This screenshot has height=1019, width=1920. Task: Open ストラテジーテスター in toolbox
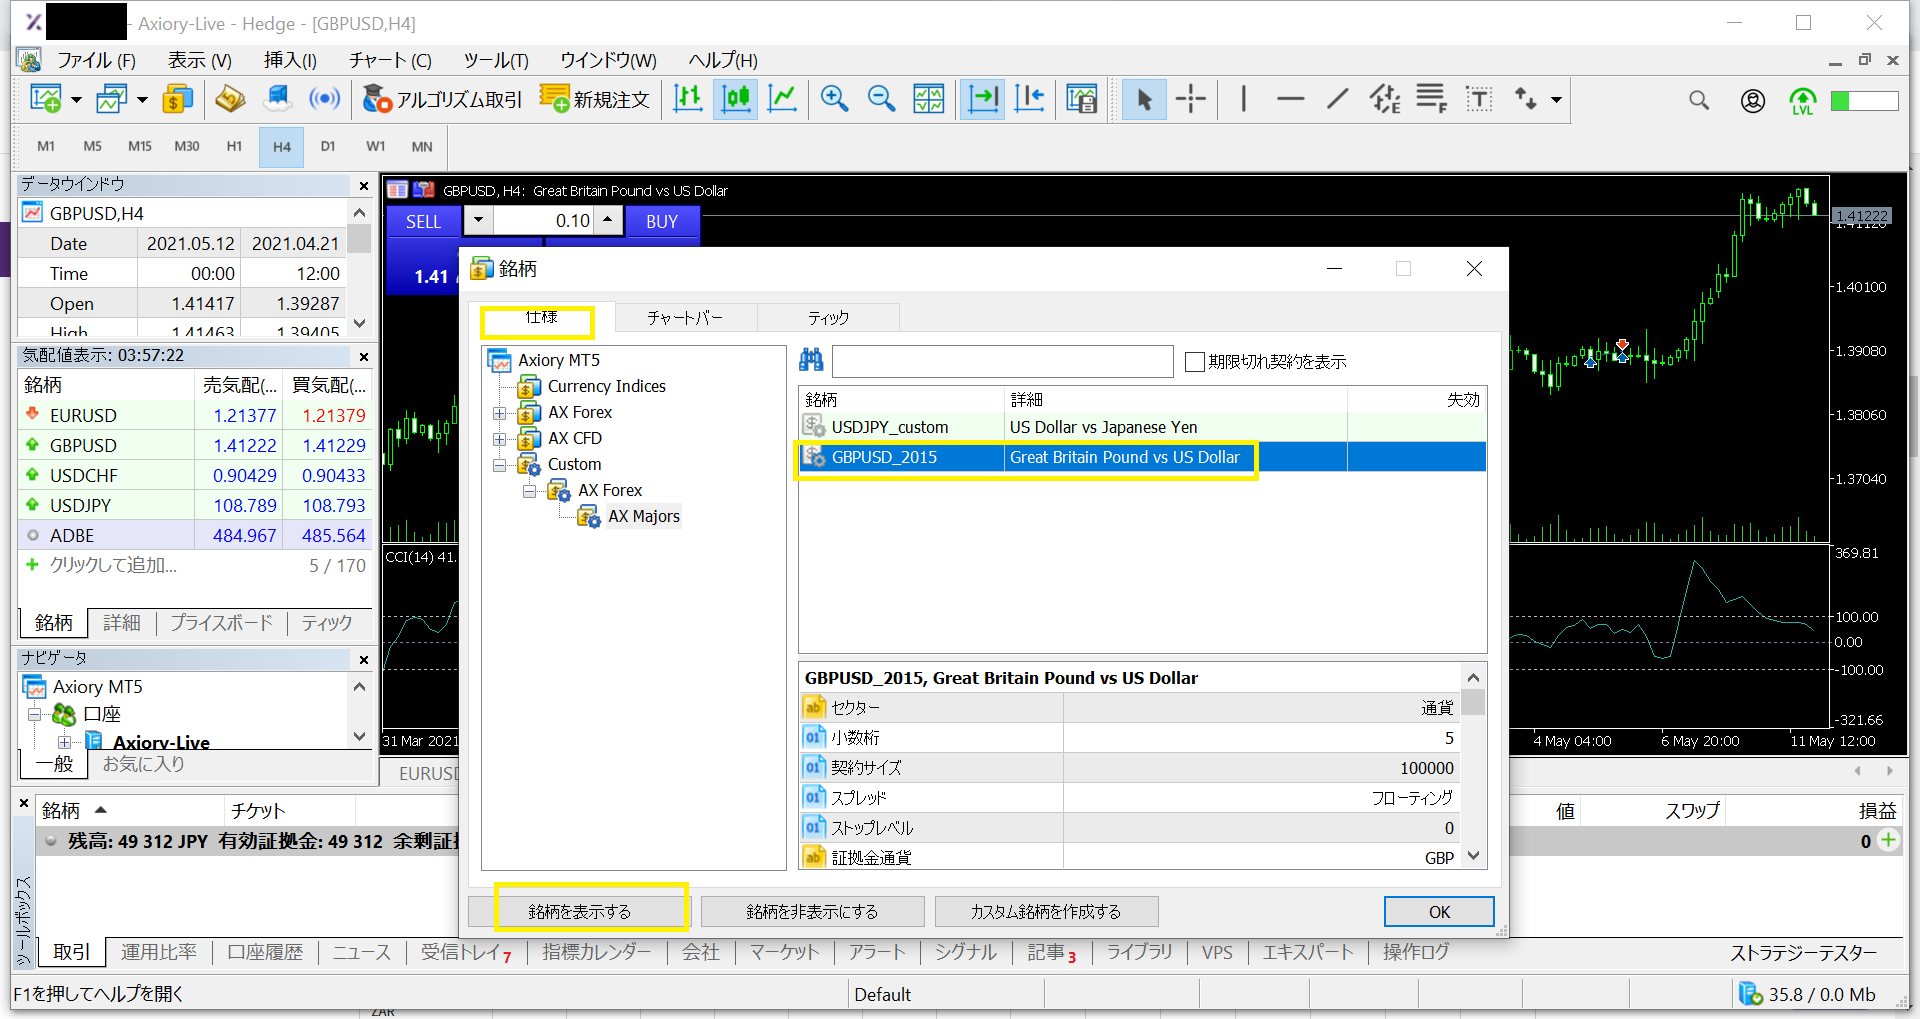pos(1803,953)
